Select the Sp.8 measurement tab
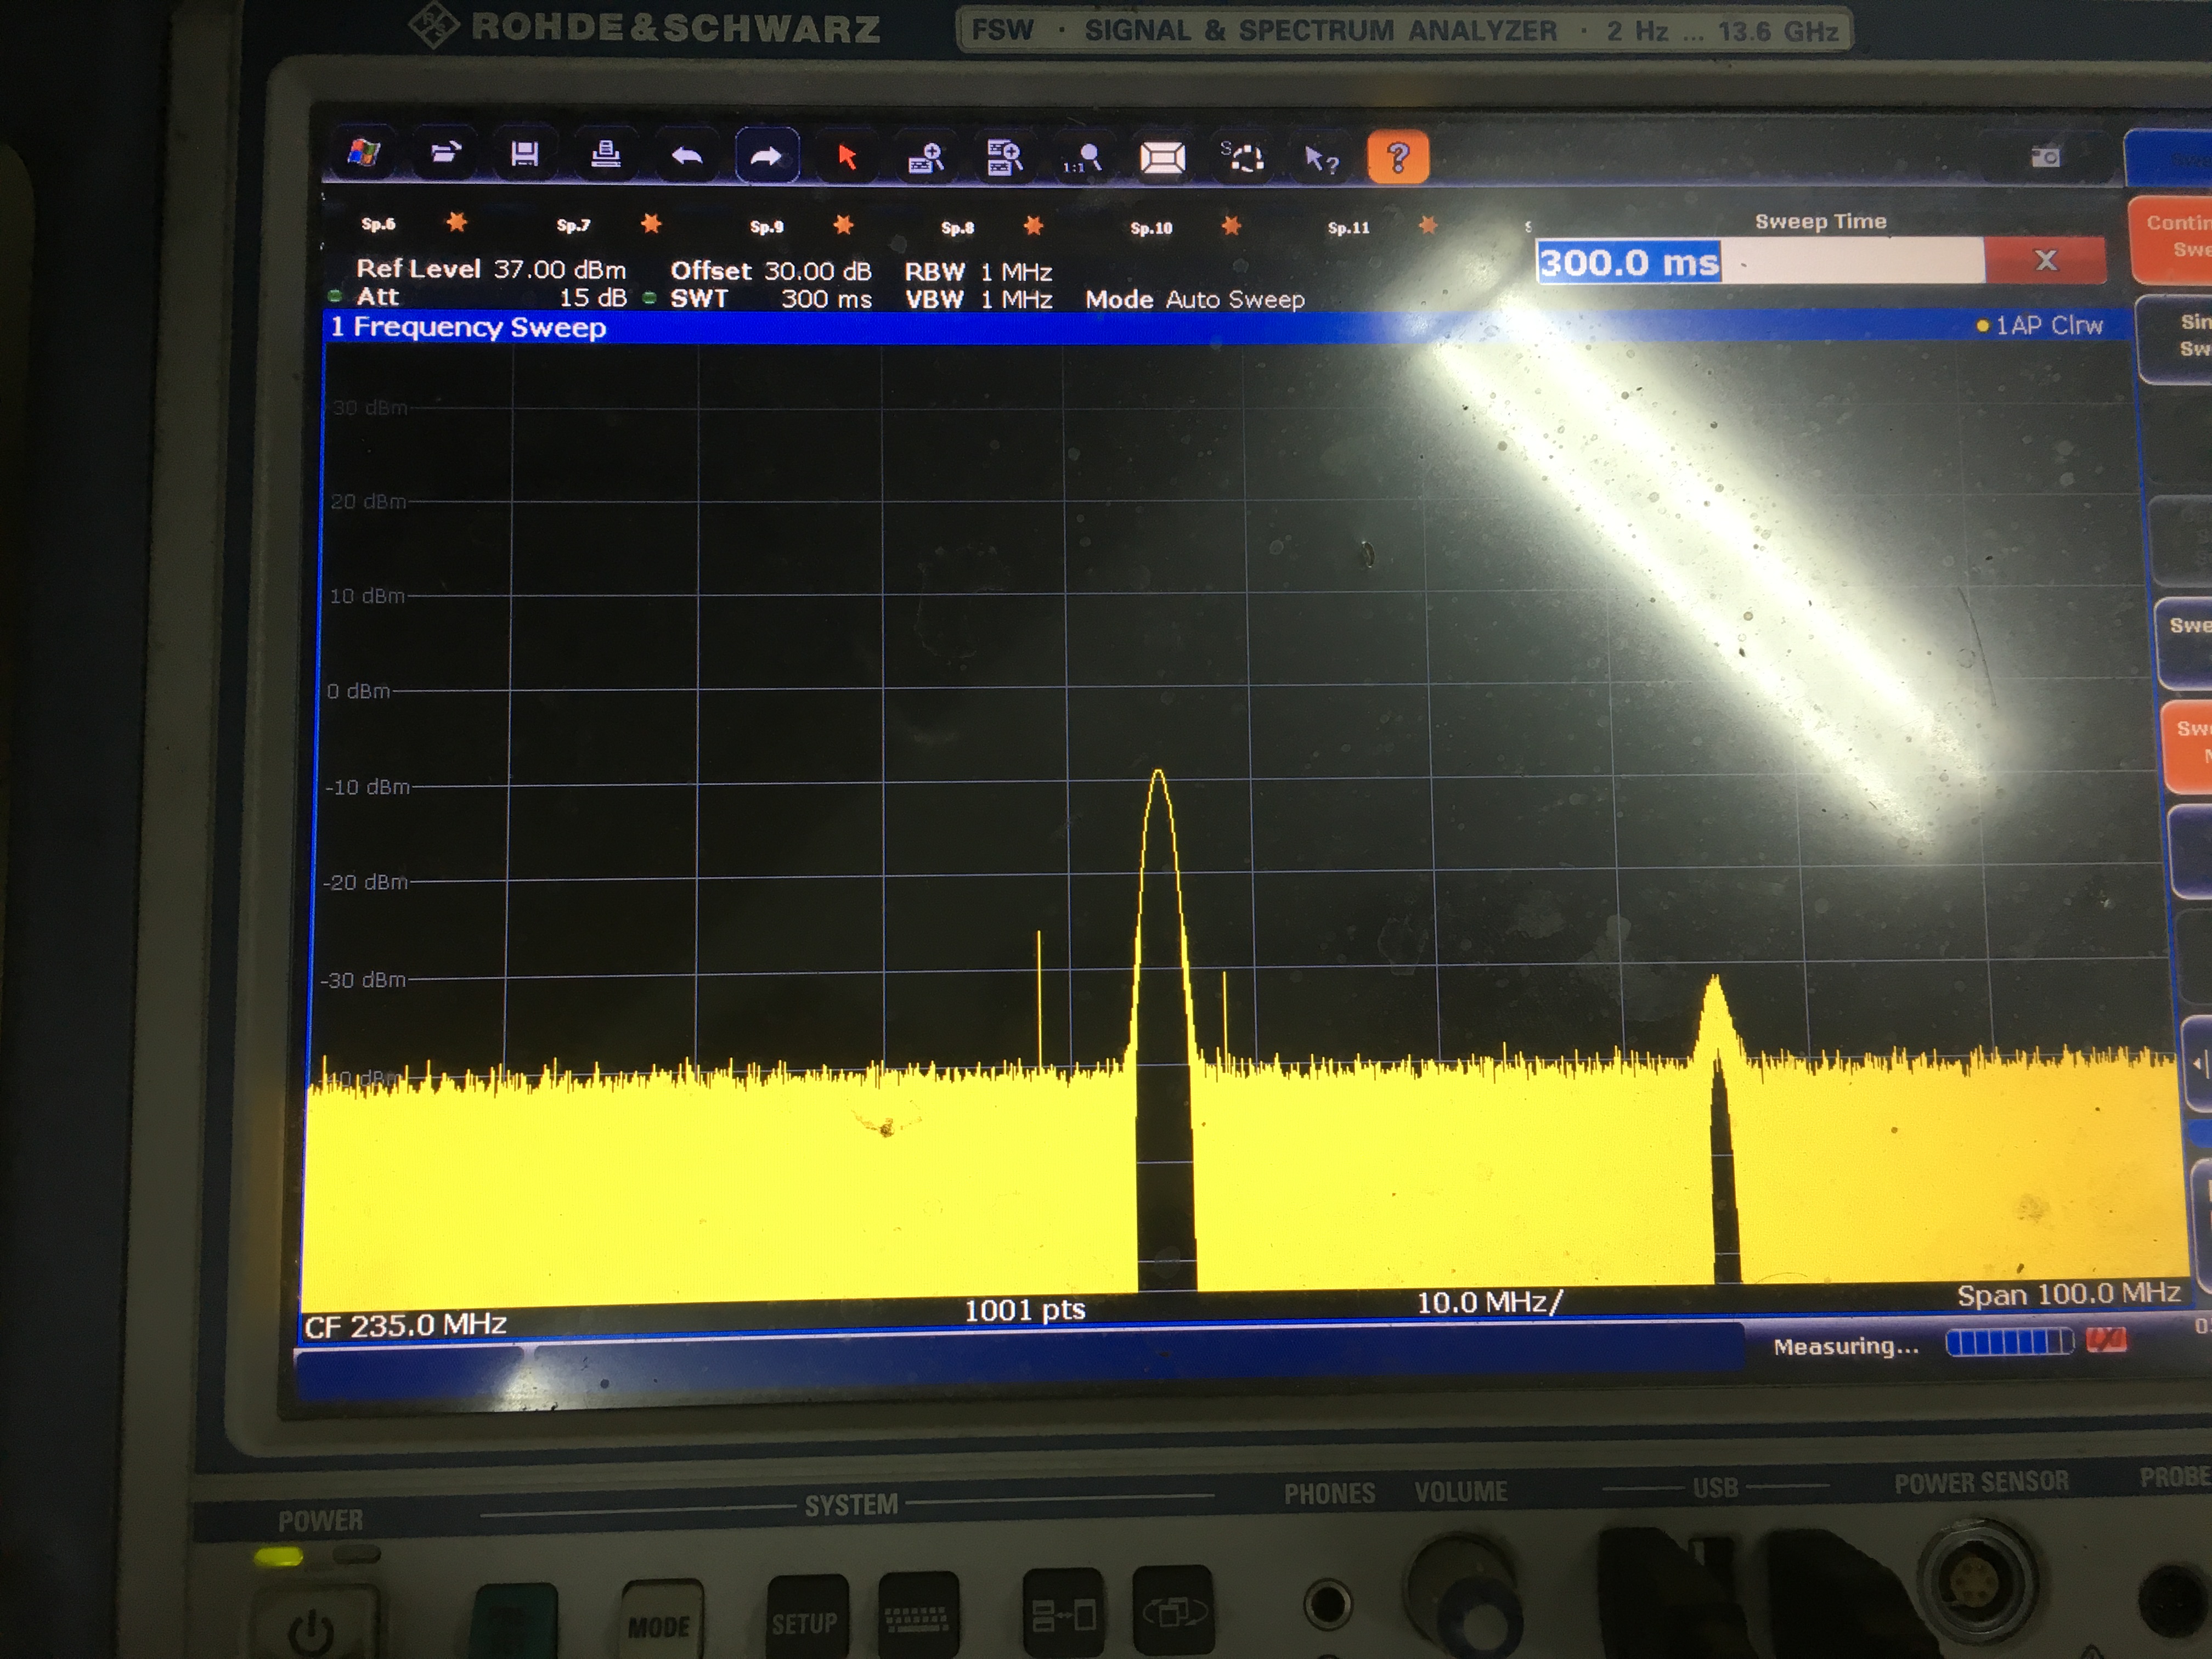This screenshot has width=2212, height=1659. pos(957,228)
